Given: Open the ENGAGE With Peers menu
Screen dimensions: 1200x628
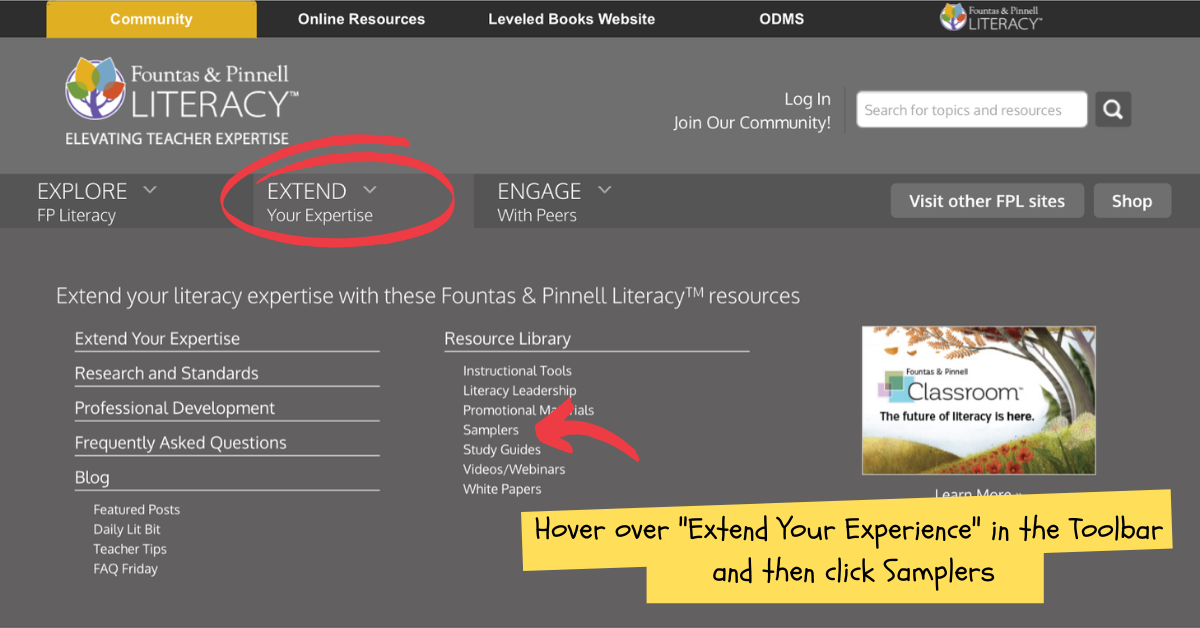Looking at the screenshot, I should click(x=555, y=201).
